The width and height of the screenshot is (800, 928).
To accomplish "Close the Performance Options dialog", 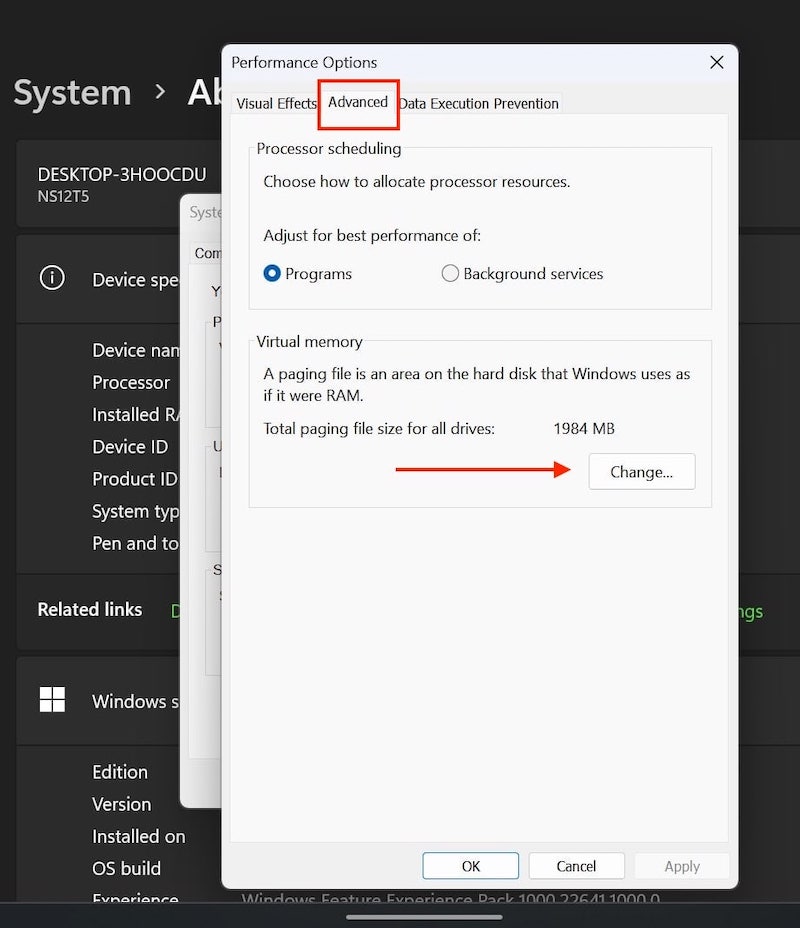I will (x=717, y=62).
